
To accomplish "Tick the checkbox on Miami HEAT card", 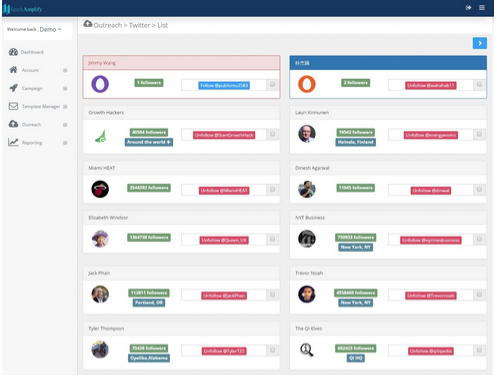I will (x=272, y=189).
